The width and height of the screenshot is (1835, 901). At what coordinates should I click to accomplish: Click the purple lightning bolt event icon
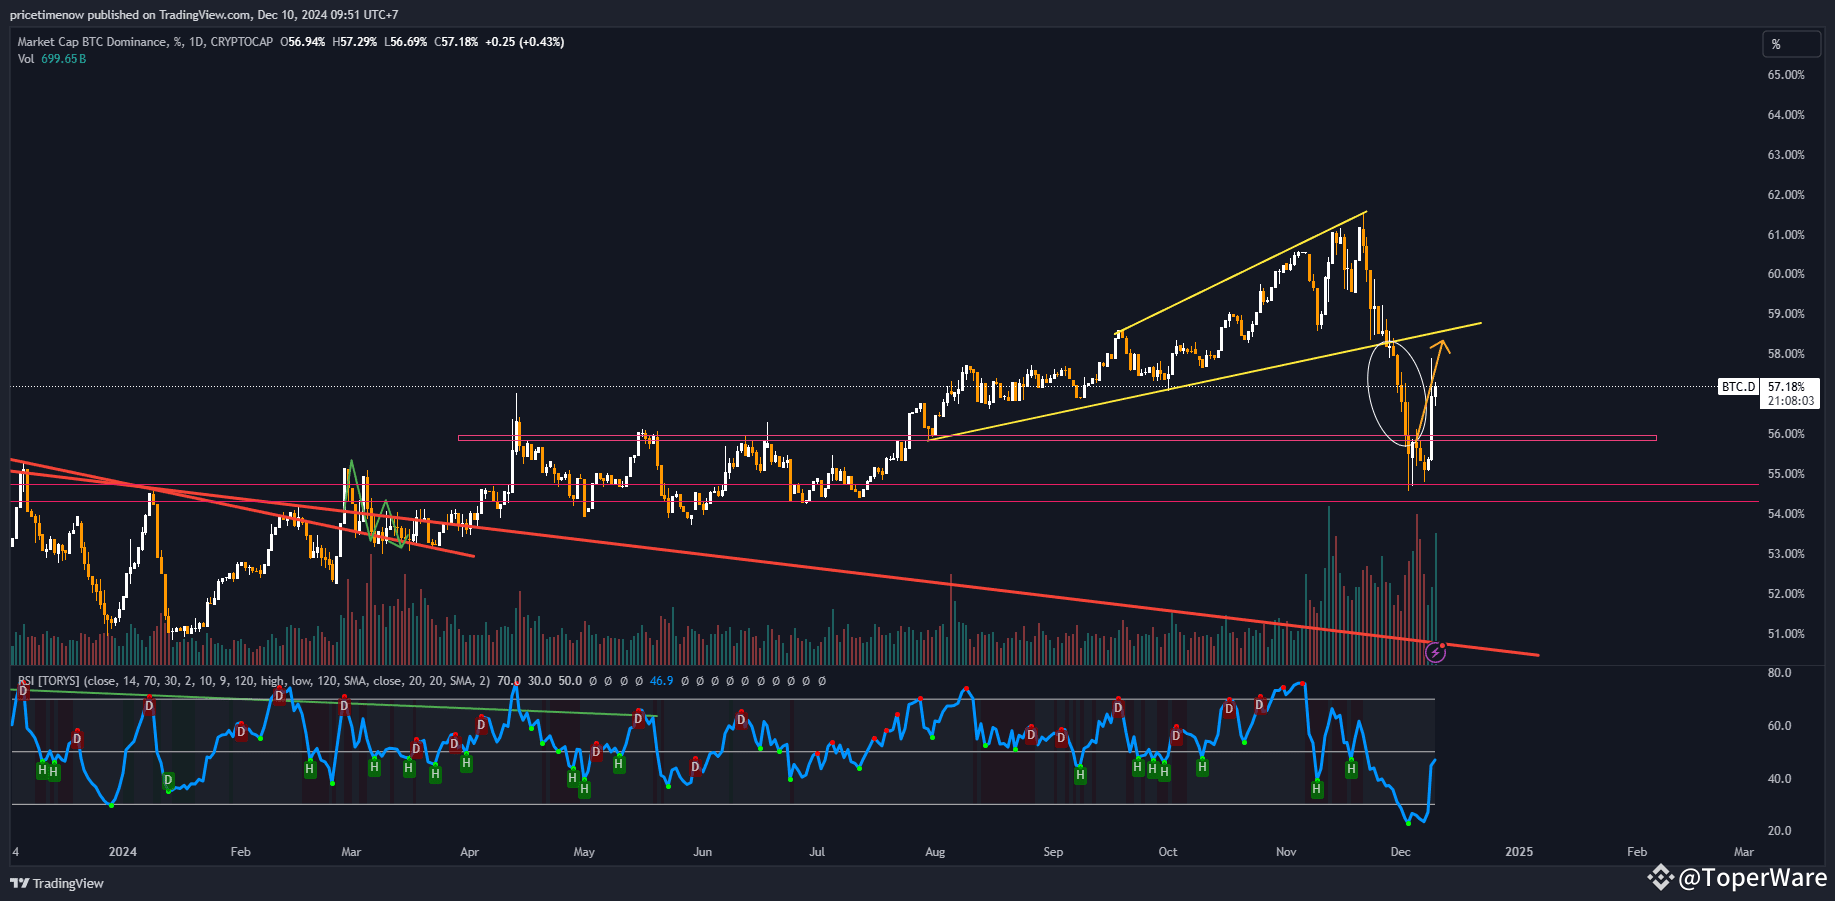(1435, 653)
